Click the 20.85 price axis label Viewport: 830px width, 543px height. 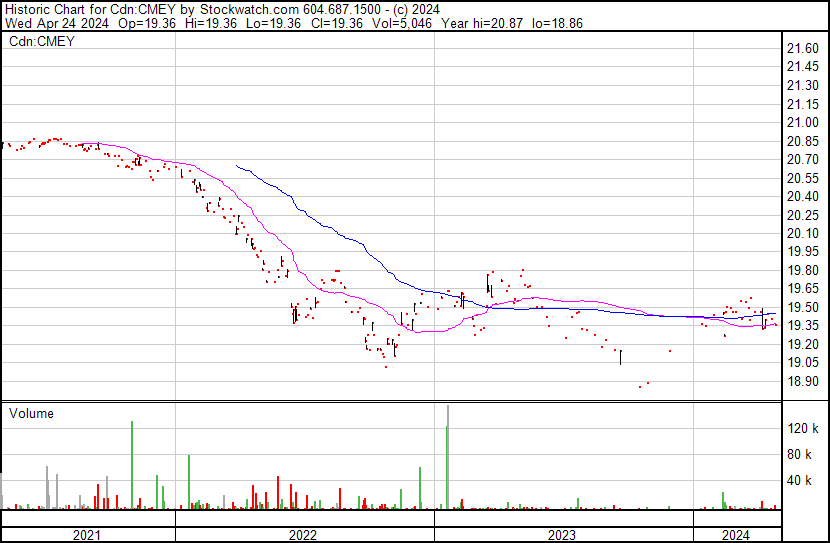pos(802,141)
